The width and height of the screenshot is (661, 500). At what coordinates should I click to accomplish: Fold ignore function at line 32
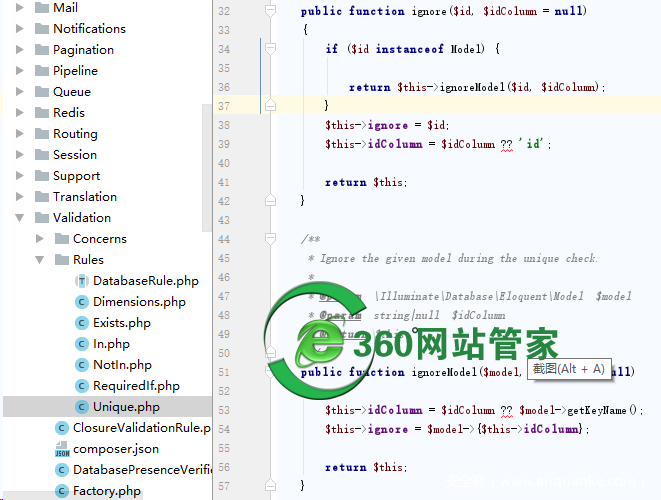coord(270,11)
